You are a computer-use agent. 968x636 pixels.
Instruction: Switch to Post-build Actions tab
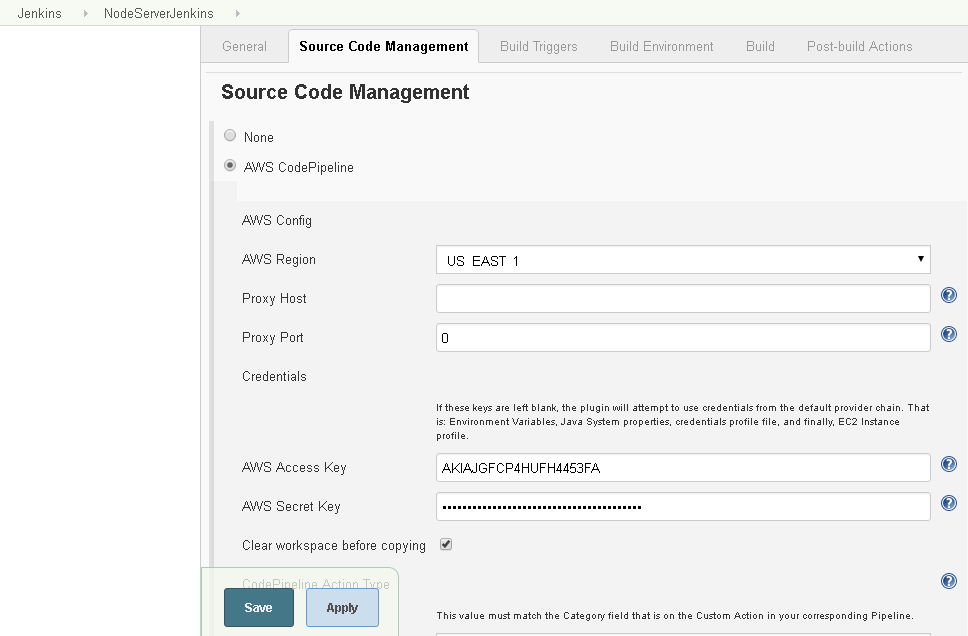pos(859,46)
